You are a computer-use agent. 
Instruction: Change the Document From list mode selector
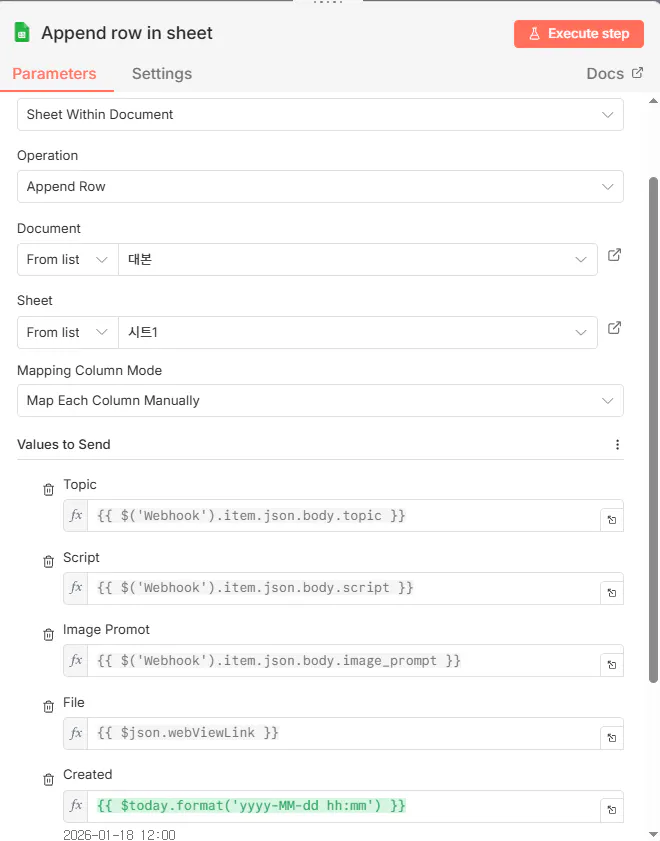67,260
